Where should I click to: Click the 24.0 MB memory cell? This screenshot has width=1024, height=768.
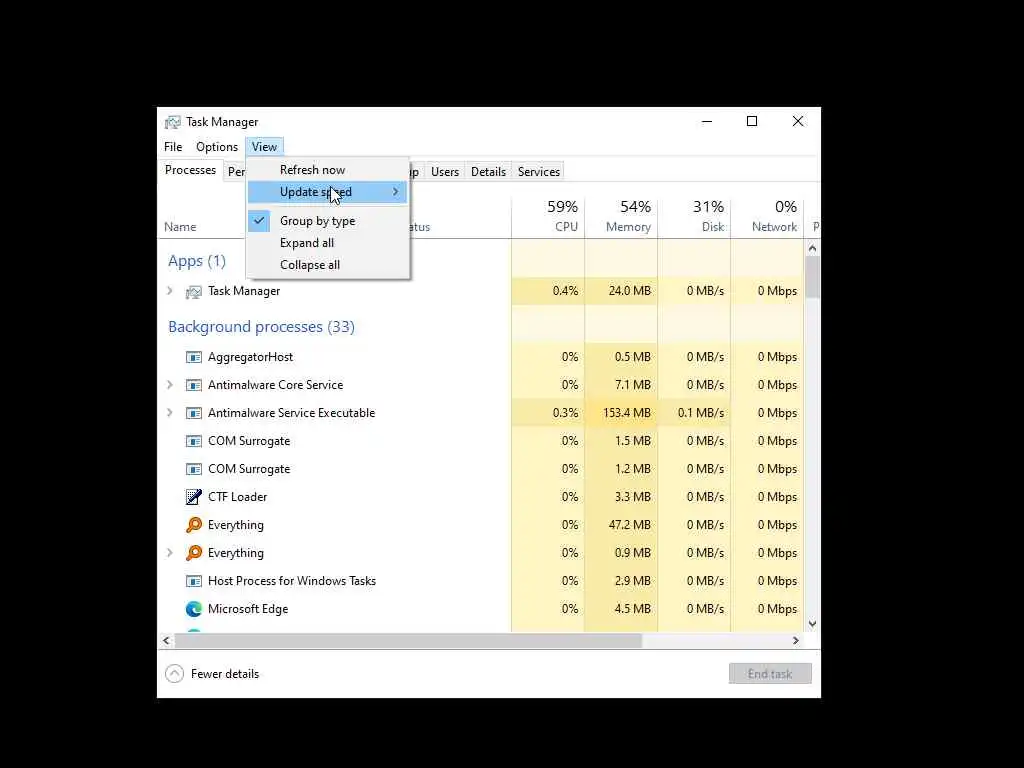coord(621,291)
